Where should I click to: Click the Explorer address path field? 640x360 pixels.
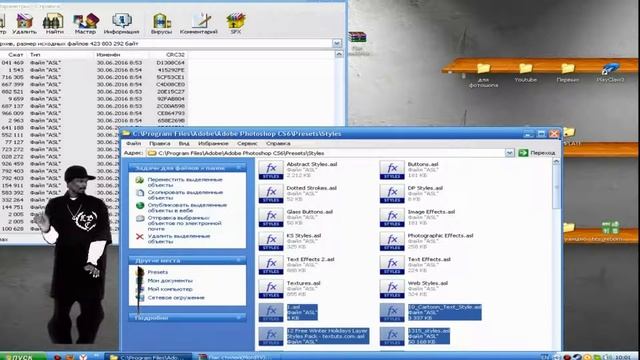click(x=325, y=153)
